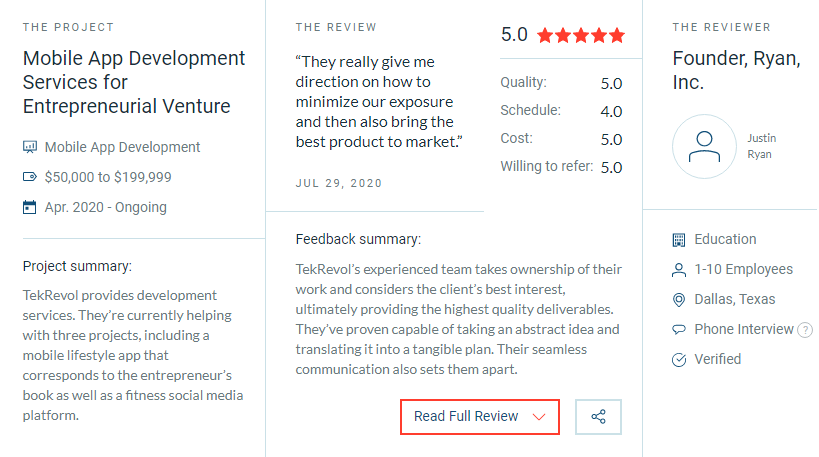This screenshot has width=819, height=457.
Task: Click the price tag budget icon
Action: [x=30, y=177]
